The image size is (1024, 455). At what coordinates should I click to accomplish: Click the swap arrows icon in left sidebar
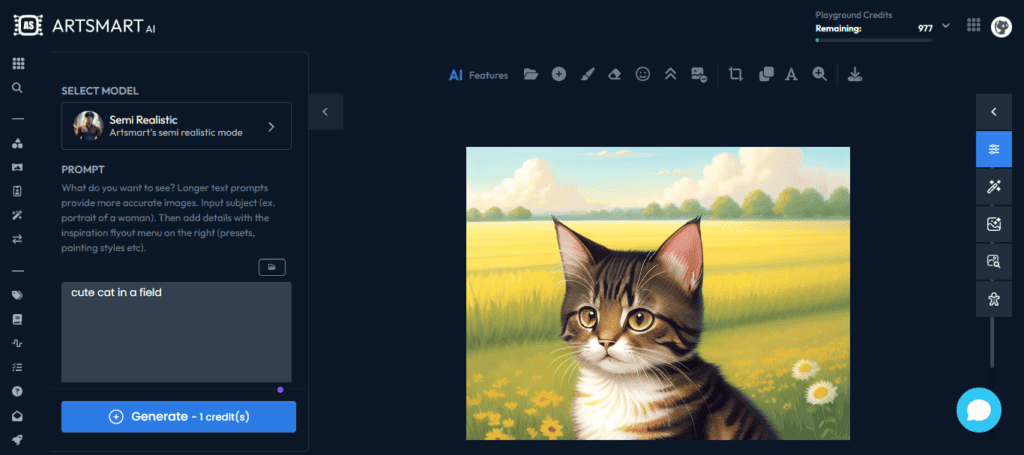[x=18, y=239]
